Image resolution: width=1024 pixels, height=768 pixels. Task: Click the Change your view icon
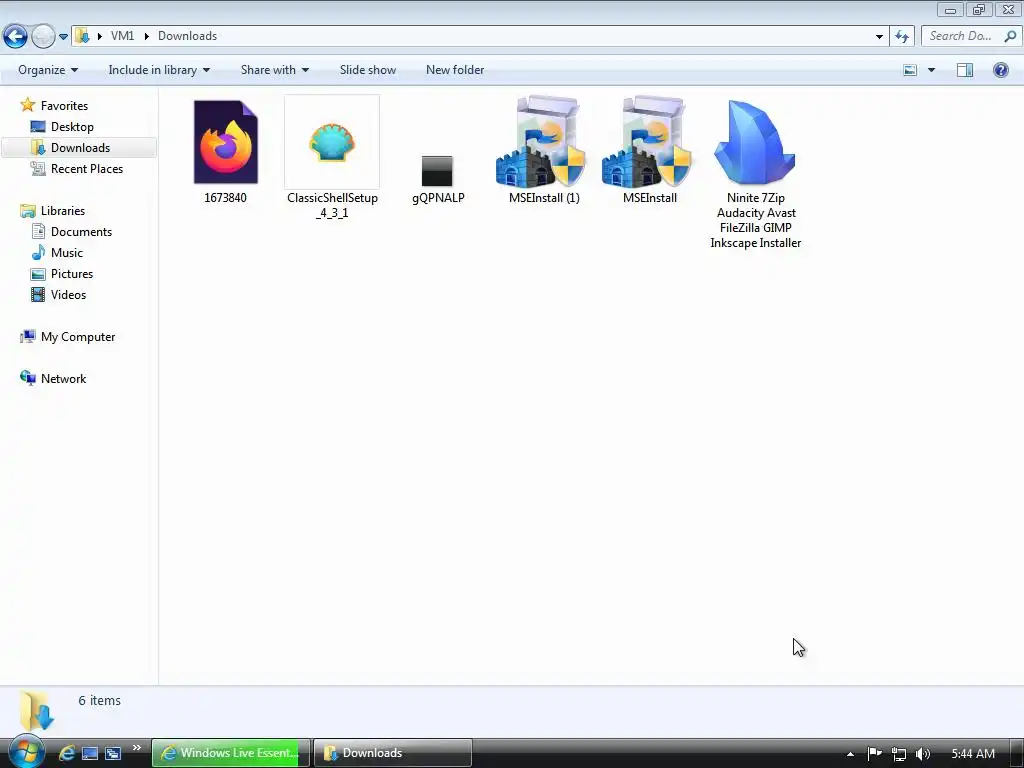pos(910,70)
